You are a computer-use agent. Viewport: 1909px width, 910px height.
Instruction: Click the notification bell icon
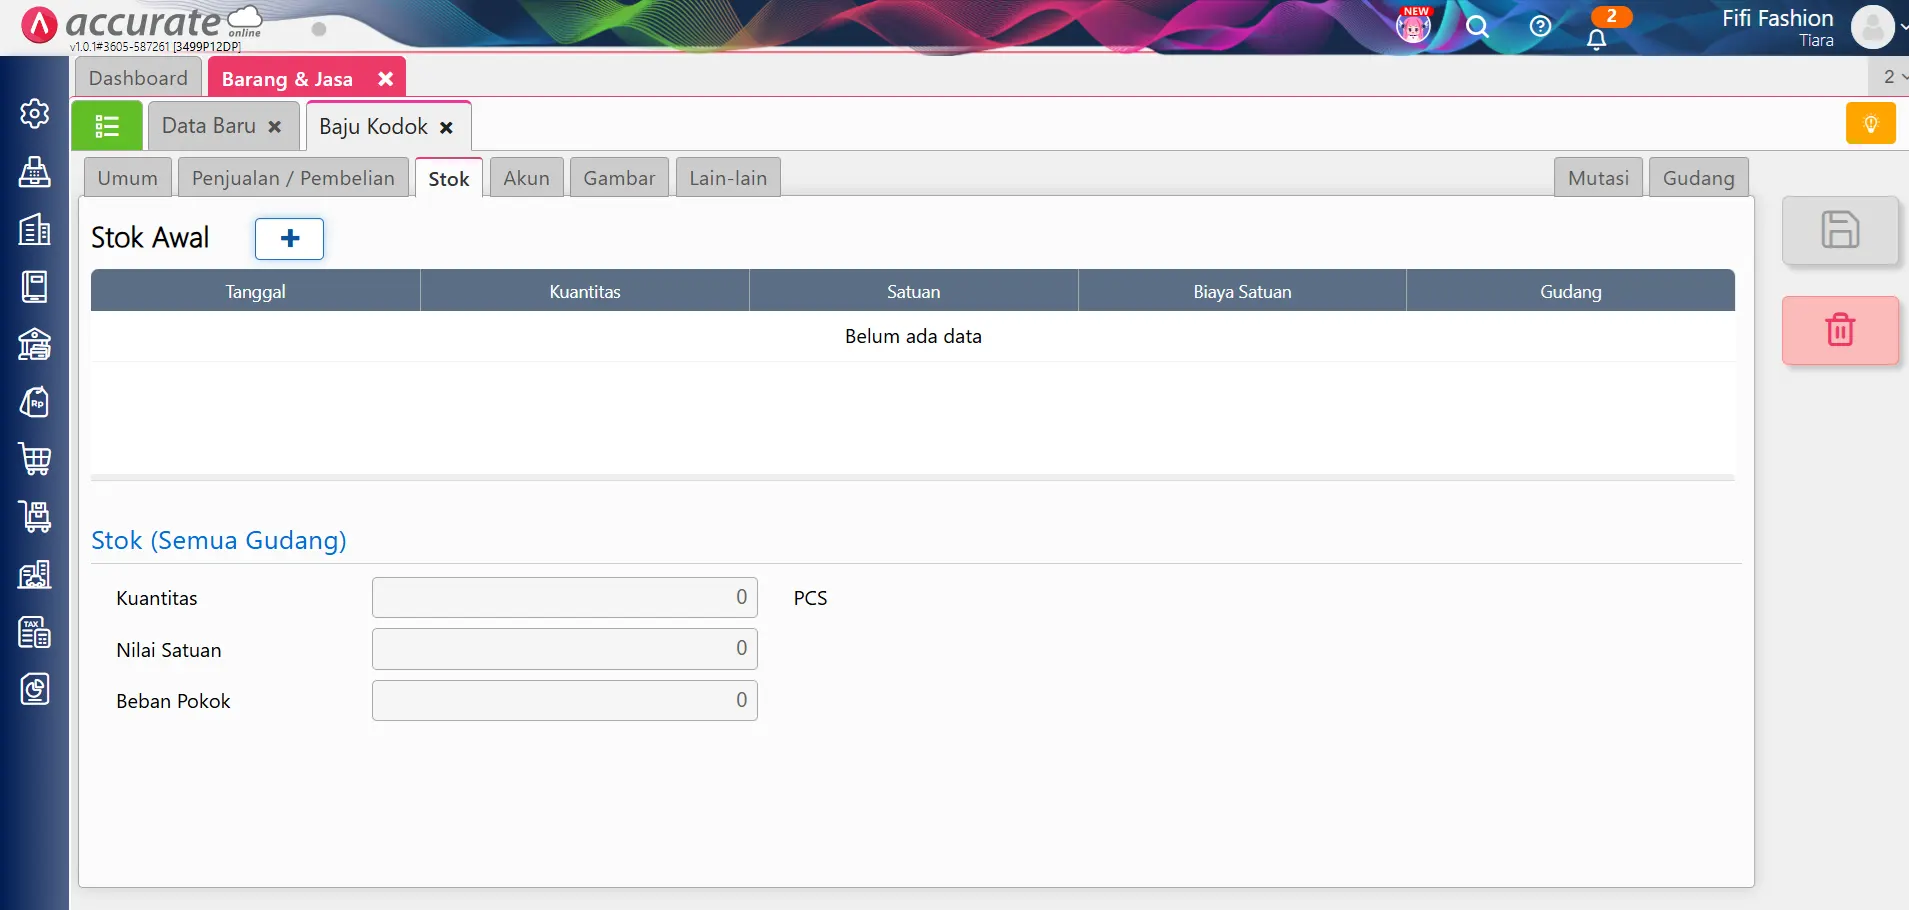point(1596,39)
